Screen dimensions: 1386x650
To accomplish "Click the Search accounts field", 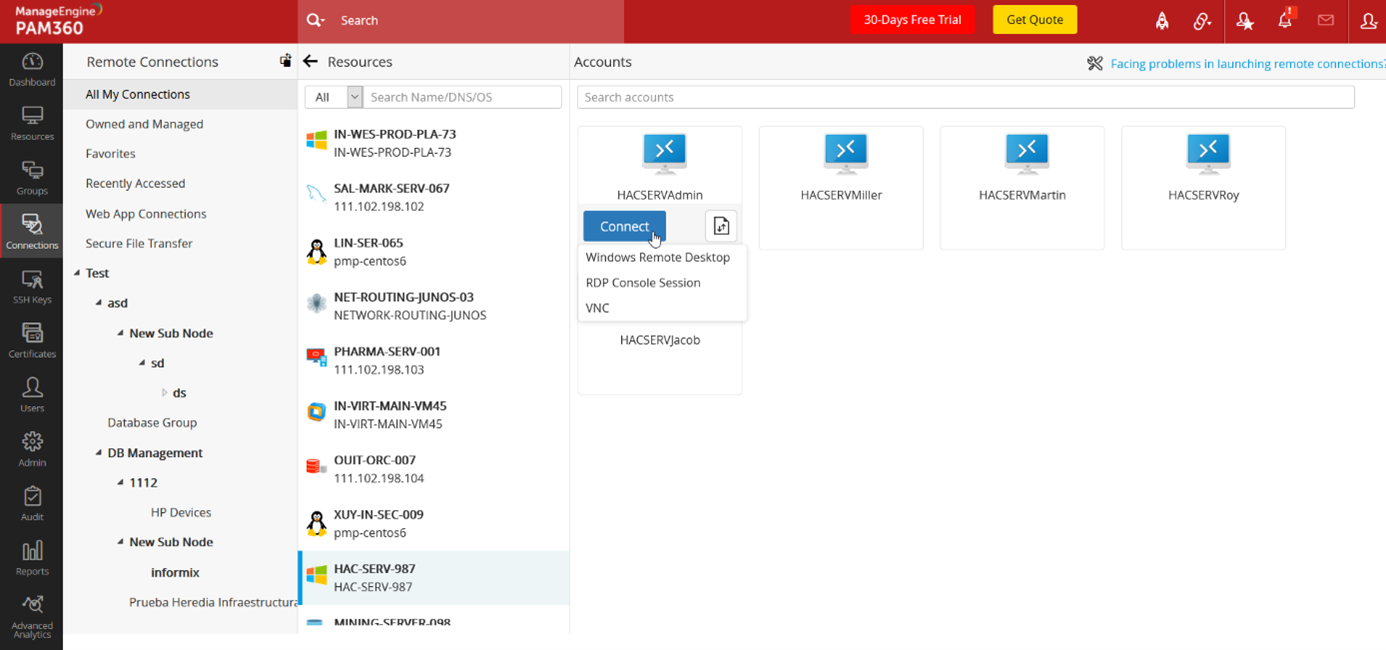I will [965, 97].
